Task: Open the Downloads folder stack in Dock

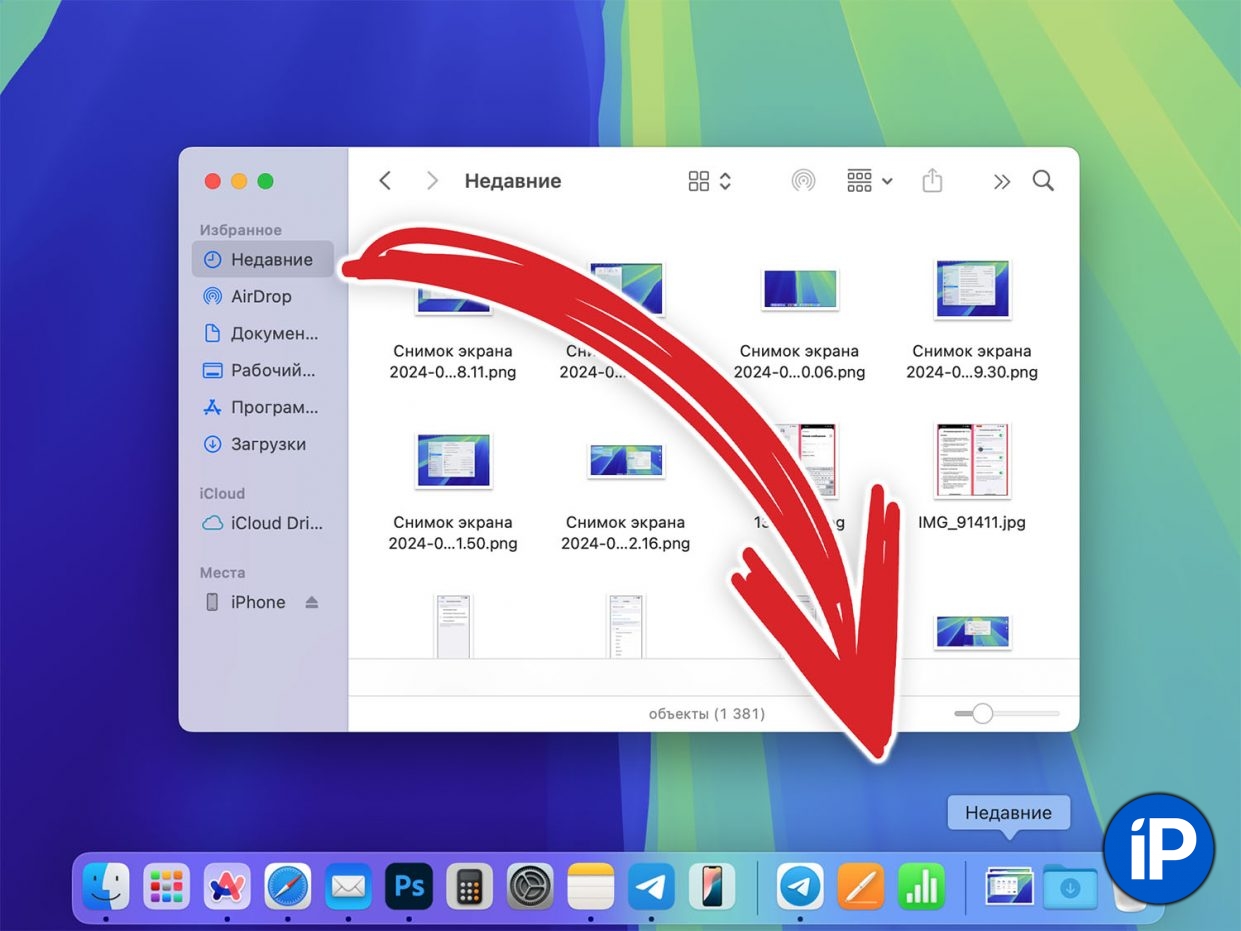Action: pos(1070,886)
